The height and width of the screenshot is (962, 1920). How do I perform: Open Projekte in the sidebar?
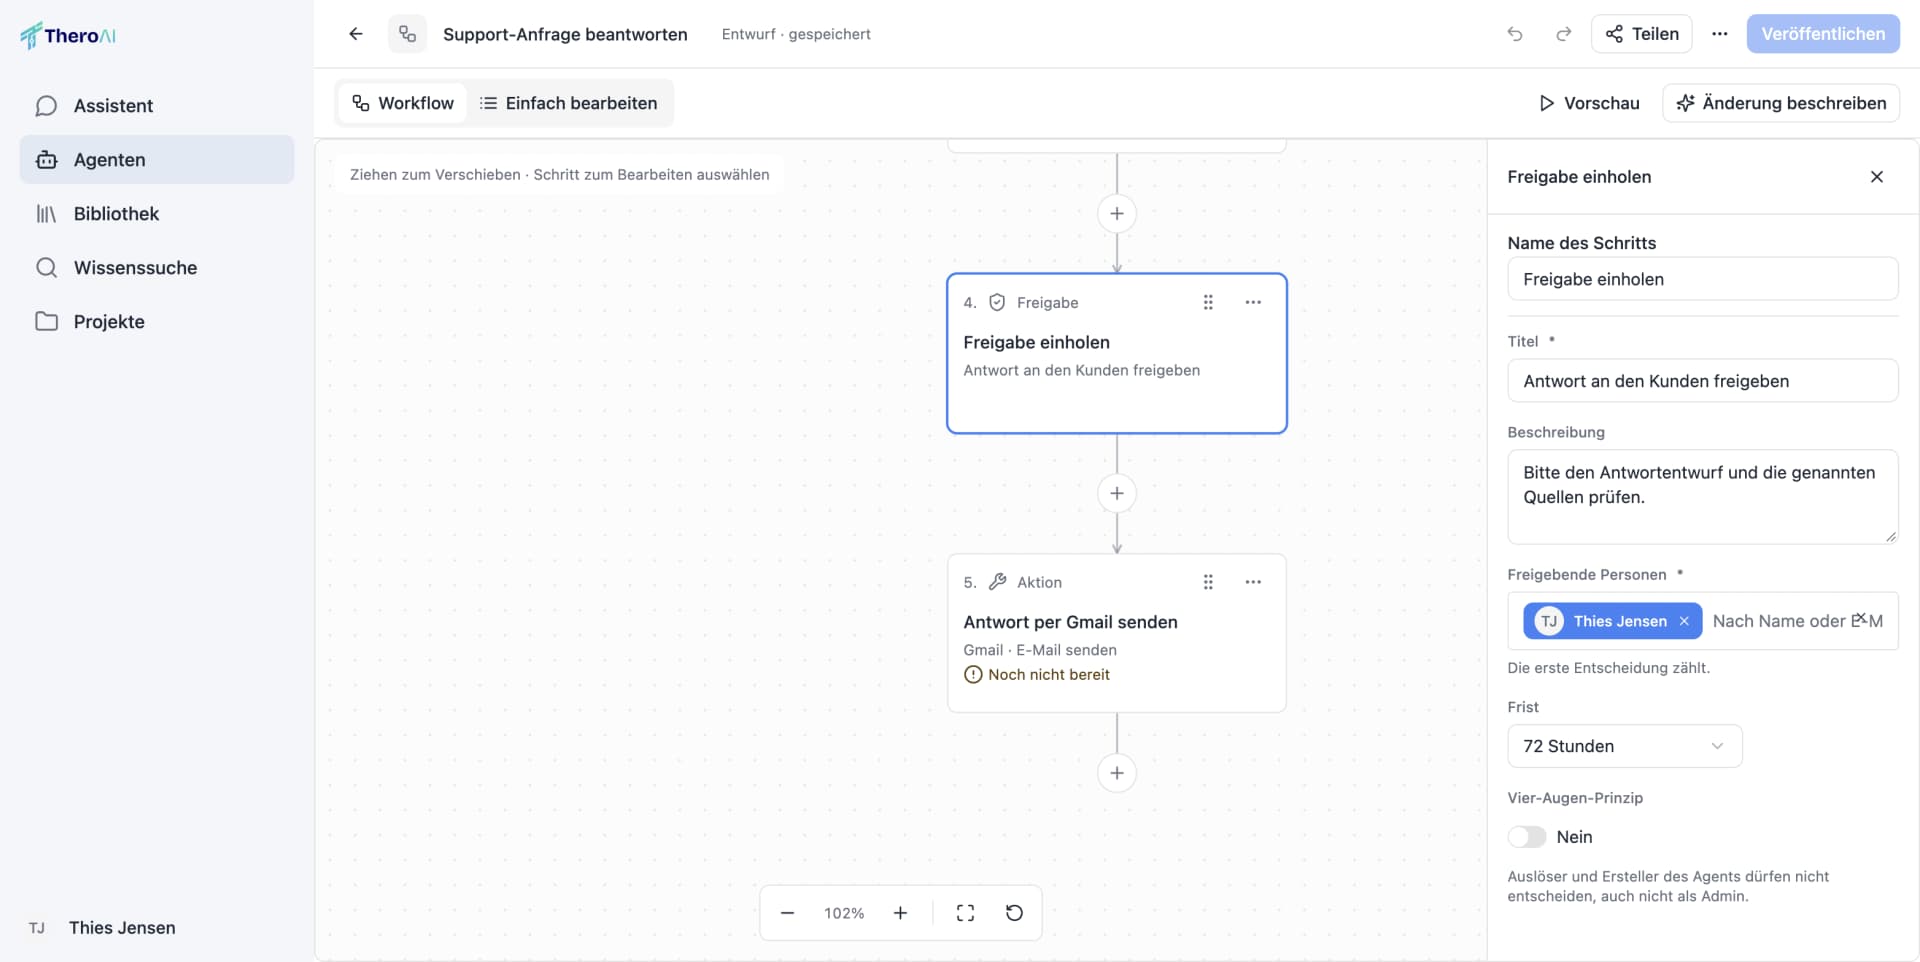157,322
